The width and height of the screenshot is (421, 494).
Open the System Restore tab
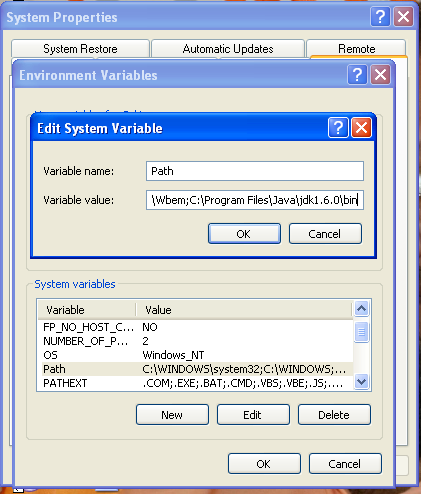[x=80, y=49]
